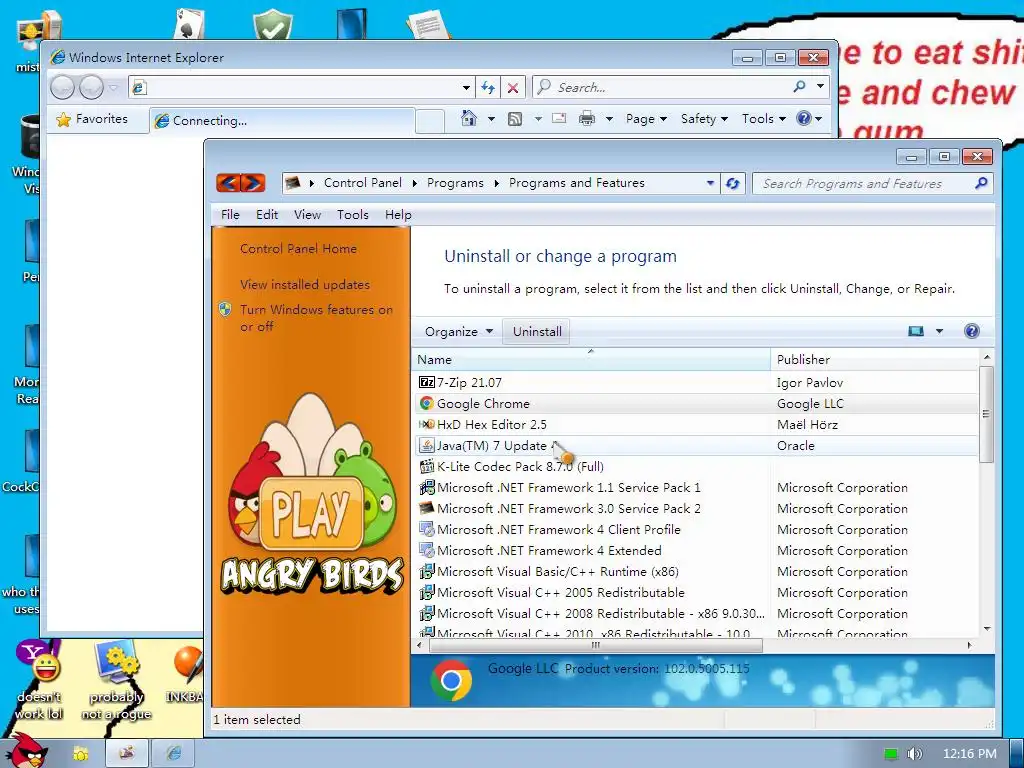Viewport: 1024px width, 768px height.
Task: Click the .NET Framework 1.1 icon
Action: click(426, 487)
